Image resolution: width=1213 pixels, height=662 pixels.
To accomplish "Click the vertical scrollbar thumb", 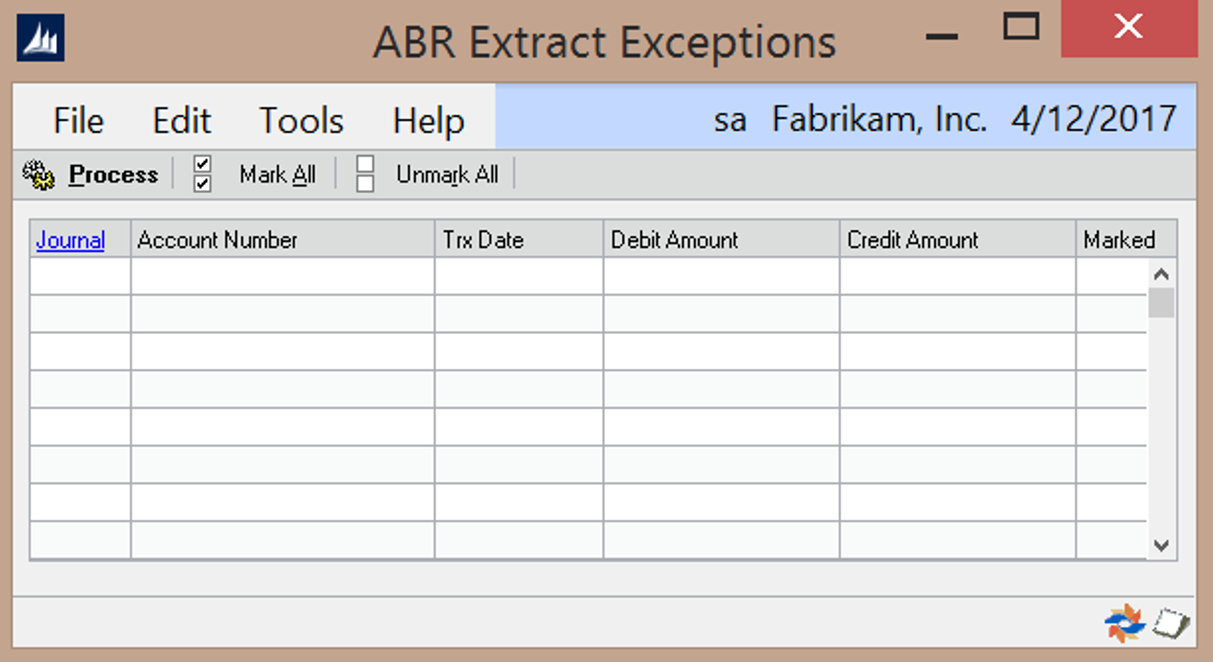I will tap(1161, 303).
